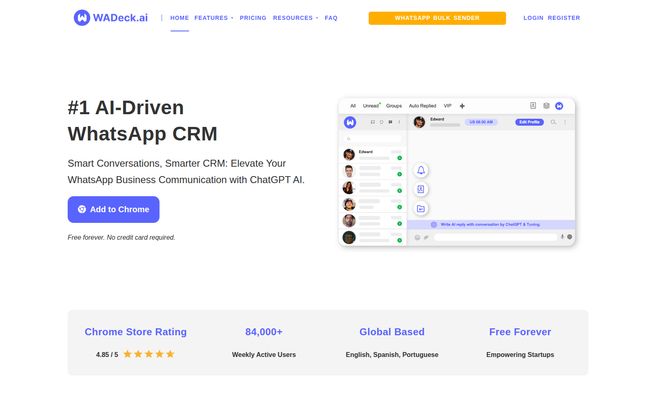Click the message input field

pos(495,237)
